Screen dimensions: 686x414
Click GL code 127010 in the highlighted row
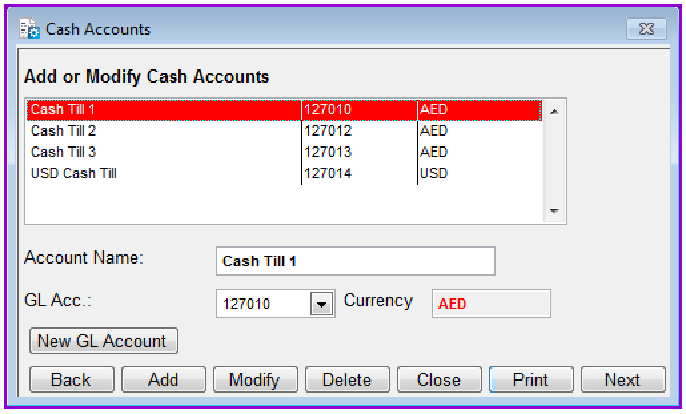click(x=328, y=109)
